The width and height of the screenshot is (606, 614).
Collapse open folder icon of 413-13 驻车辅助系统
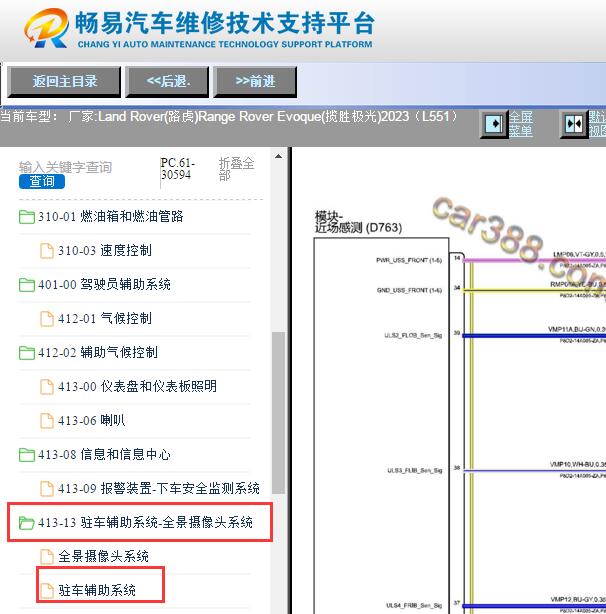coord(27,523)
